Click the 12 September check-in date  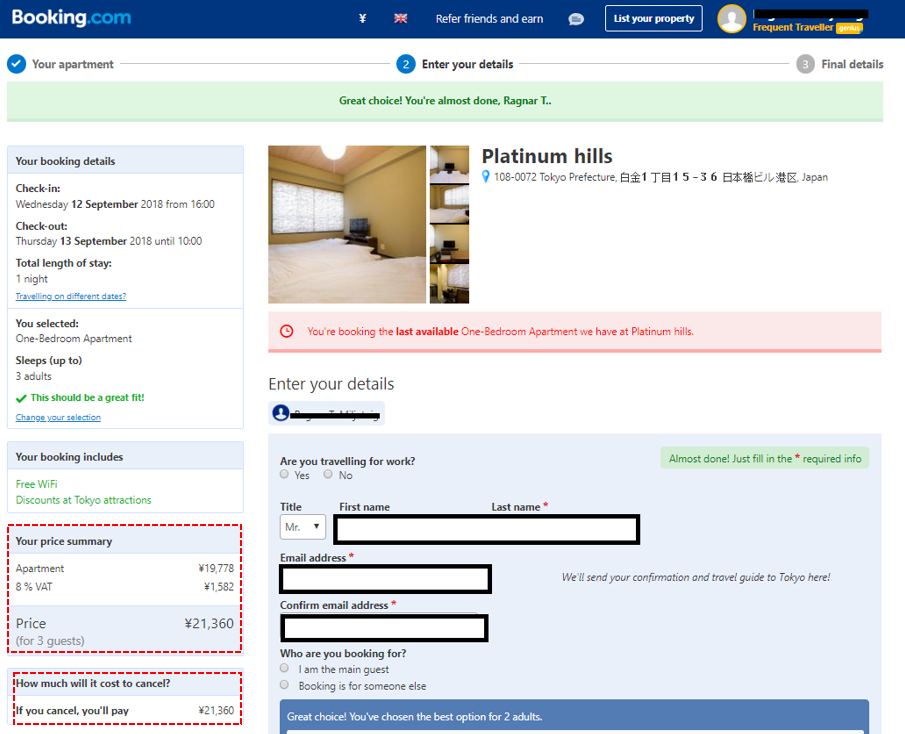tap(104, 204)
